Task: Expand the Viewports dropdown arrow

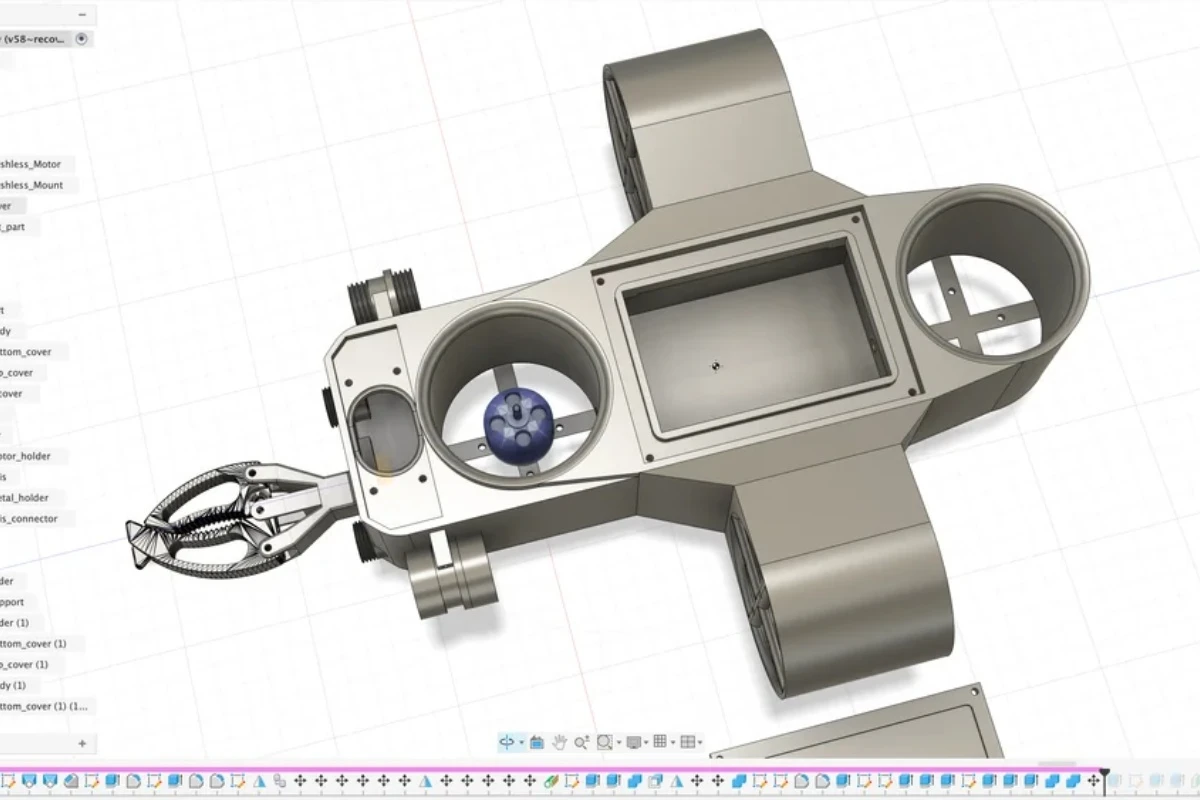Action: click(700, 743)
